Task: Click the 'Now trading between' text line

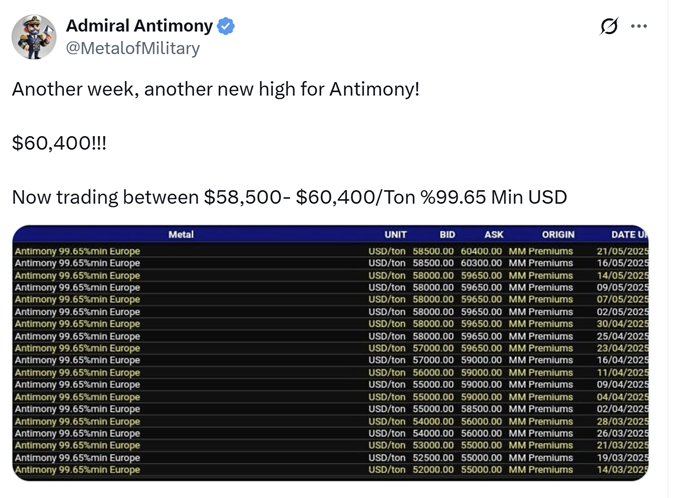Action: point(289,197)
